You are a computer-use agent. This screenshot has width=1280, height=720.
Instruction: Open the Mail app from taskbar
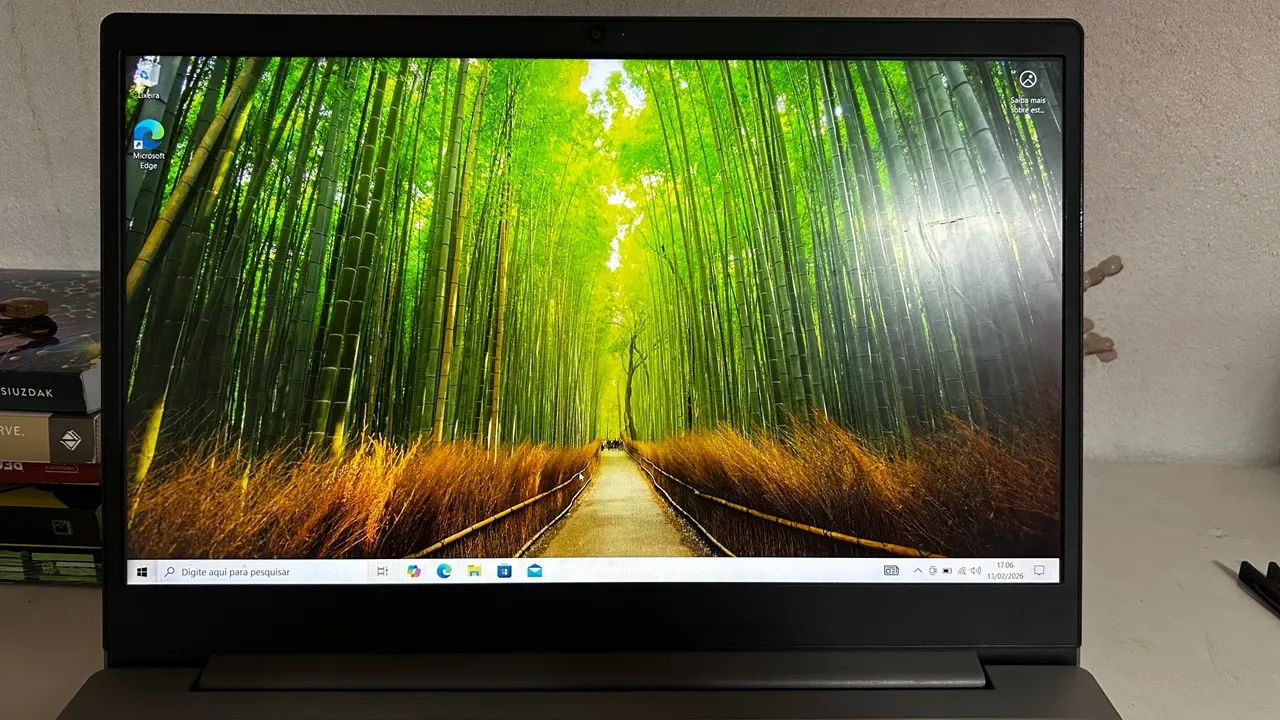point(535,571)
